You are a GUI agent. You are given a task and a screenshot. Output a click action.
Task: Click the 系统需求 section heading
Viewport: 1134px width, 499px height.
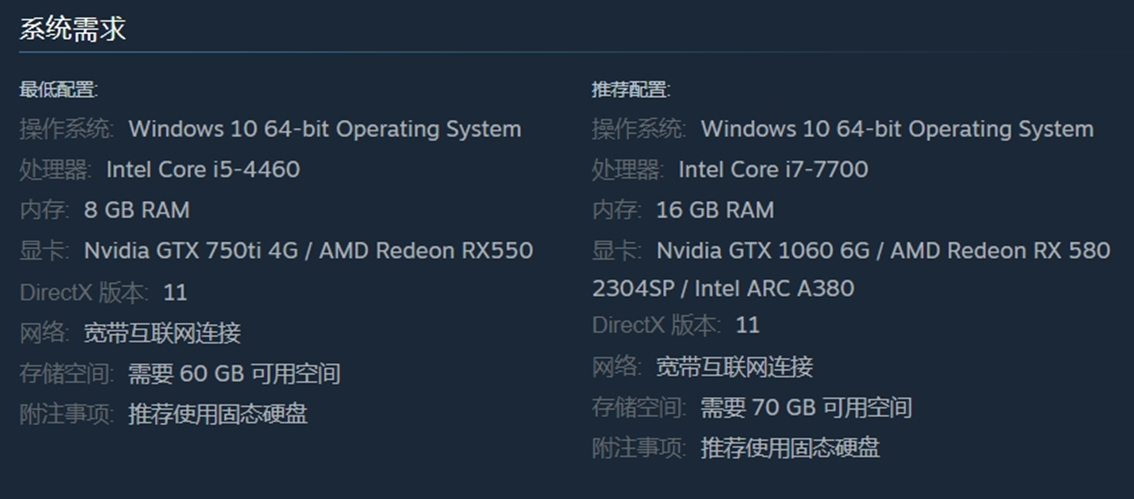click(x=73, y=28)
